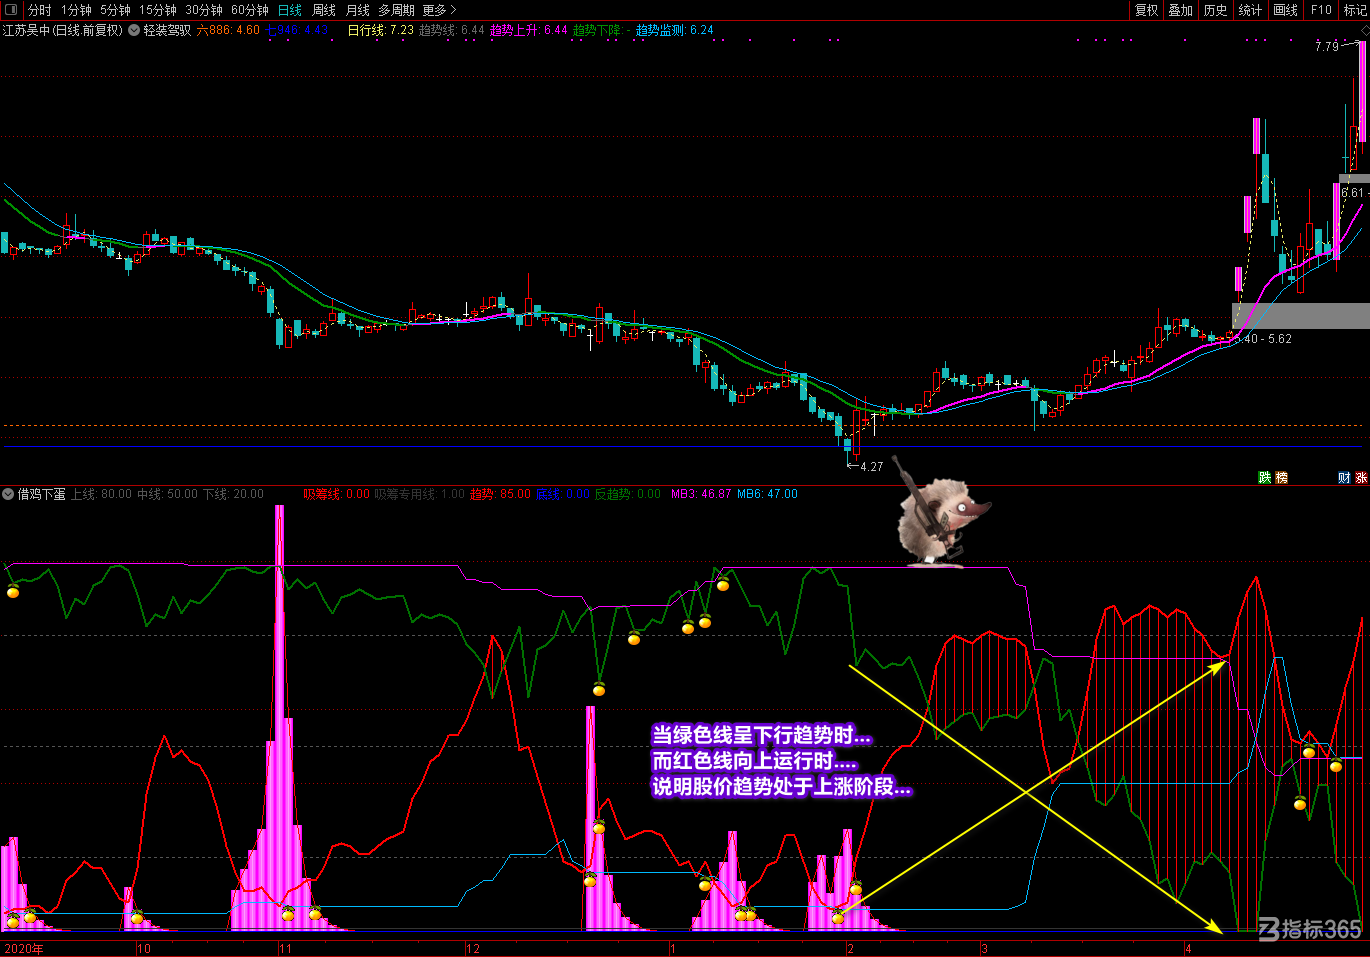The height and width of the screenshot is (957, 1370).
Task: Click the MB3: 46.87 label
Action: click(701, 494)
